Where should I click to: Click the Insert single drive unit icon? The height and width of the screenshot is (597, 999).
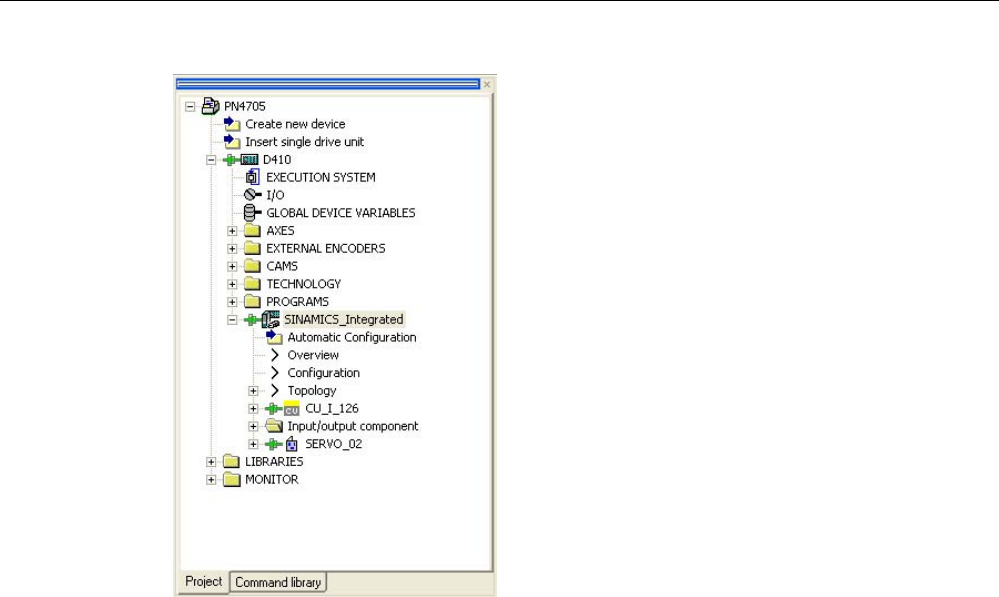[232, 141]
